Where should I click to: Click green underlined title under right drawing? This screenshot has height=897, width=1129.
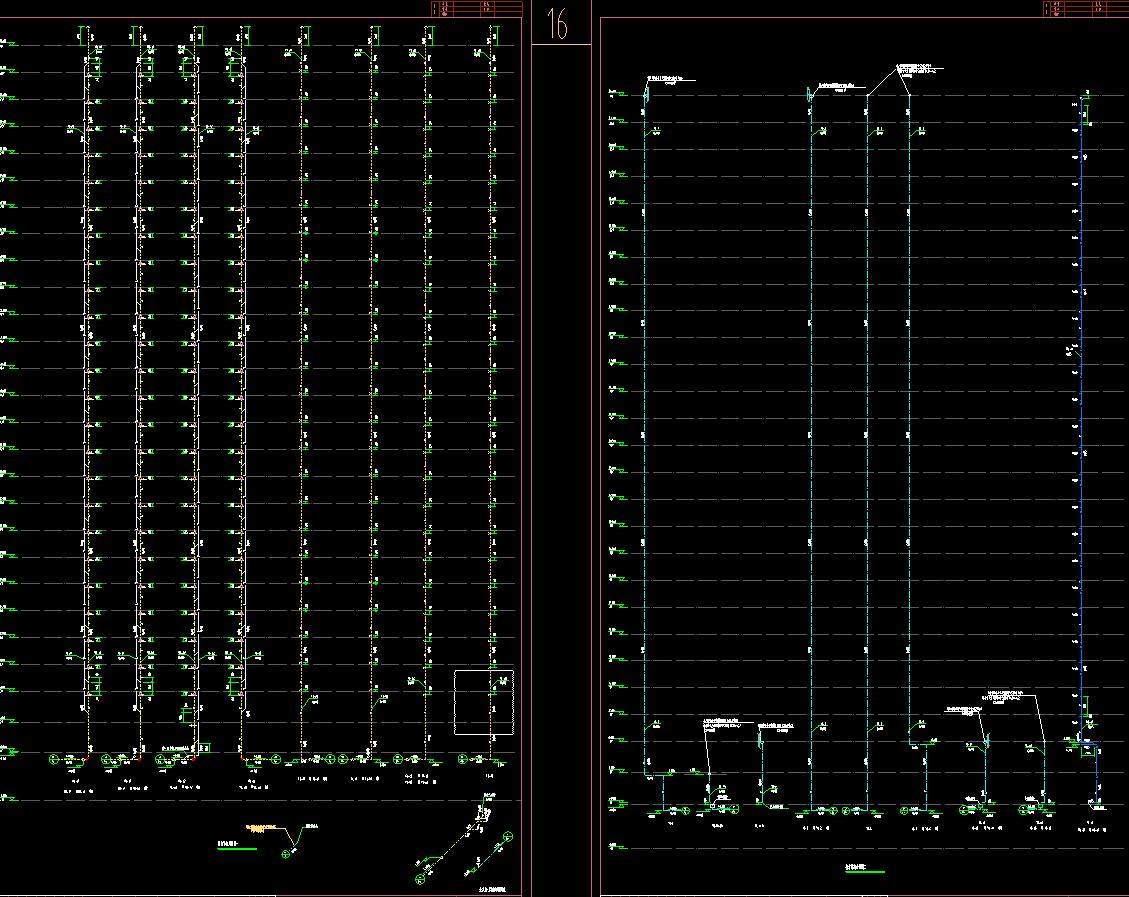point(864,870)
